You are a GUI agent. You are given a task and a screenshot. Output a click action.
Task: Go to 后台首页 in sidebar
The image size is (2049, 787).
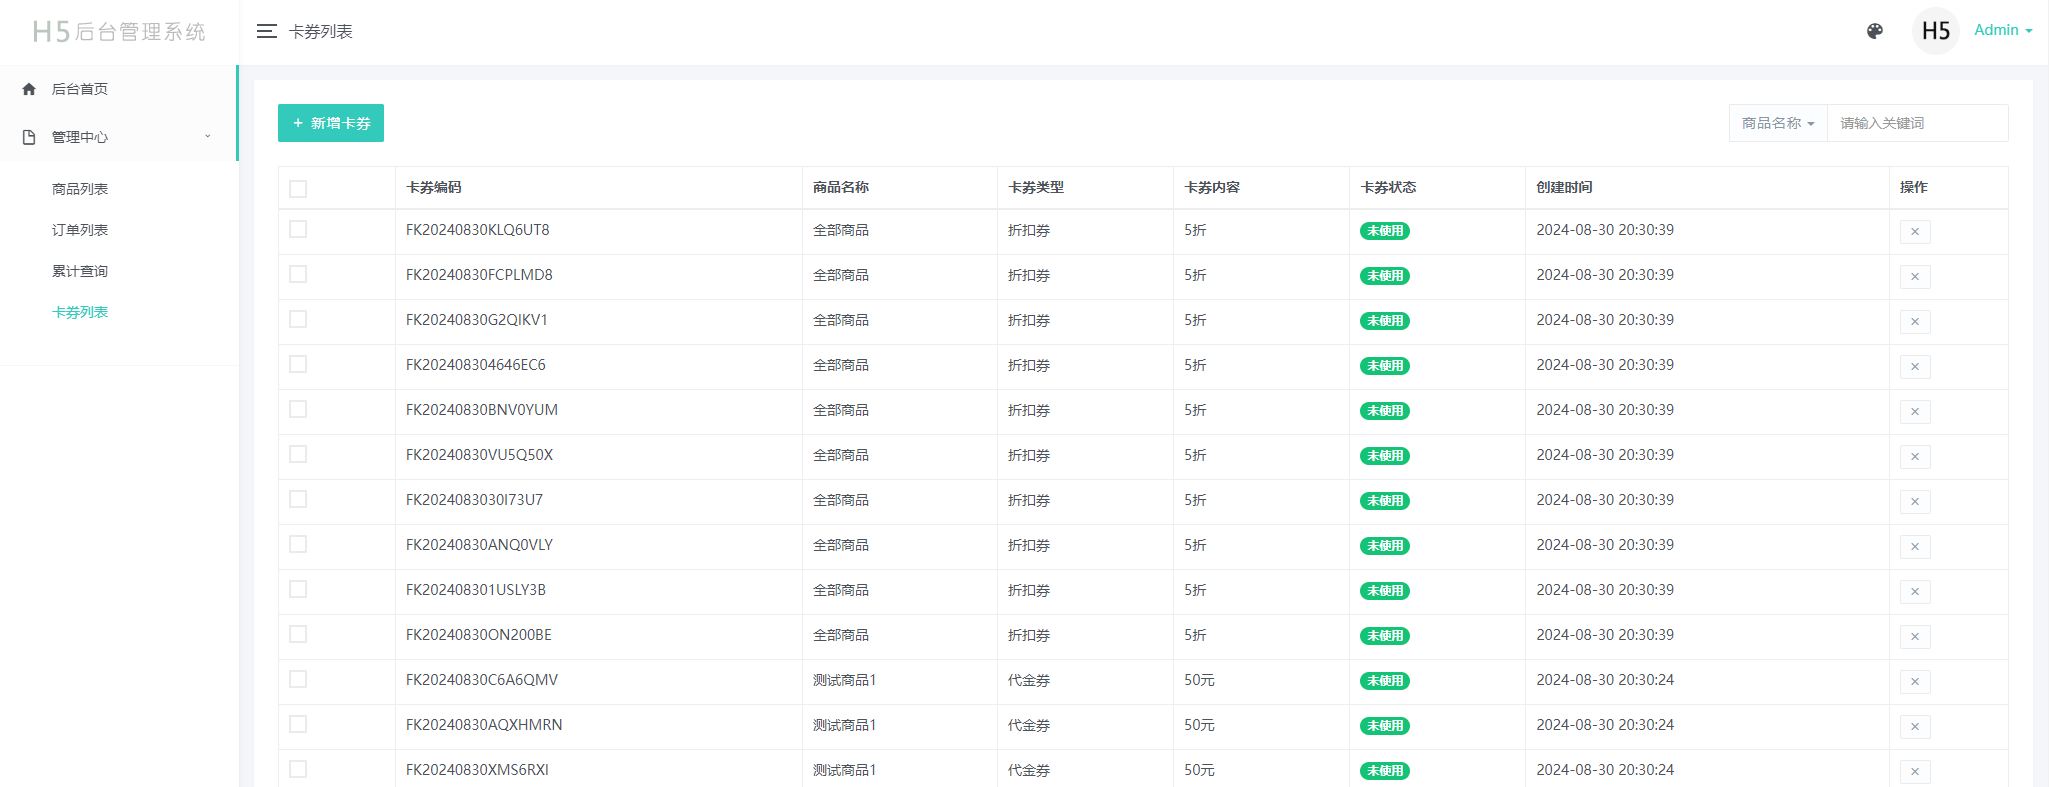80,89
